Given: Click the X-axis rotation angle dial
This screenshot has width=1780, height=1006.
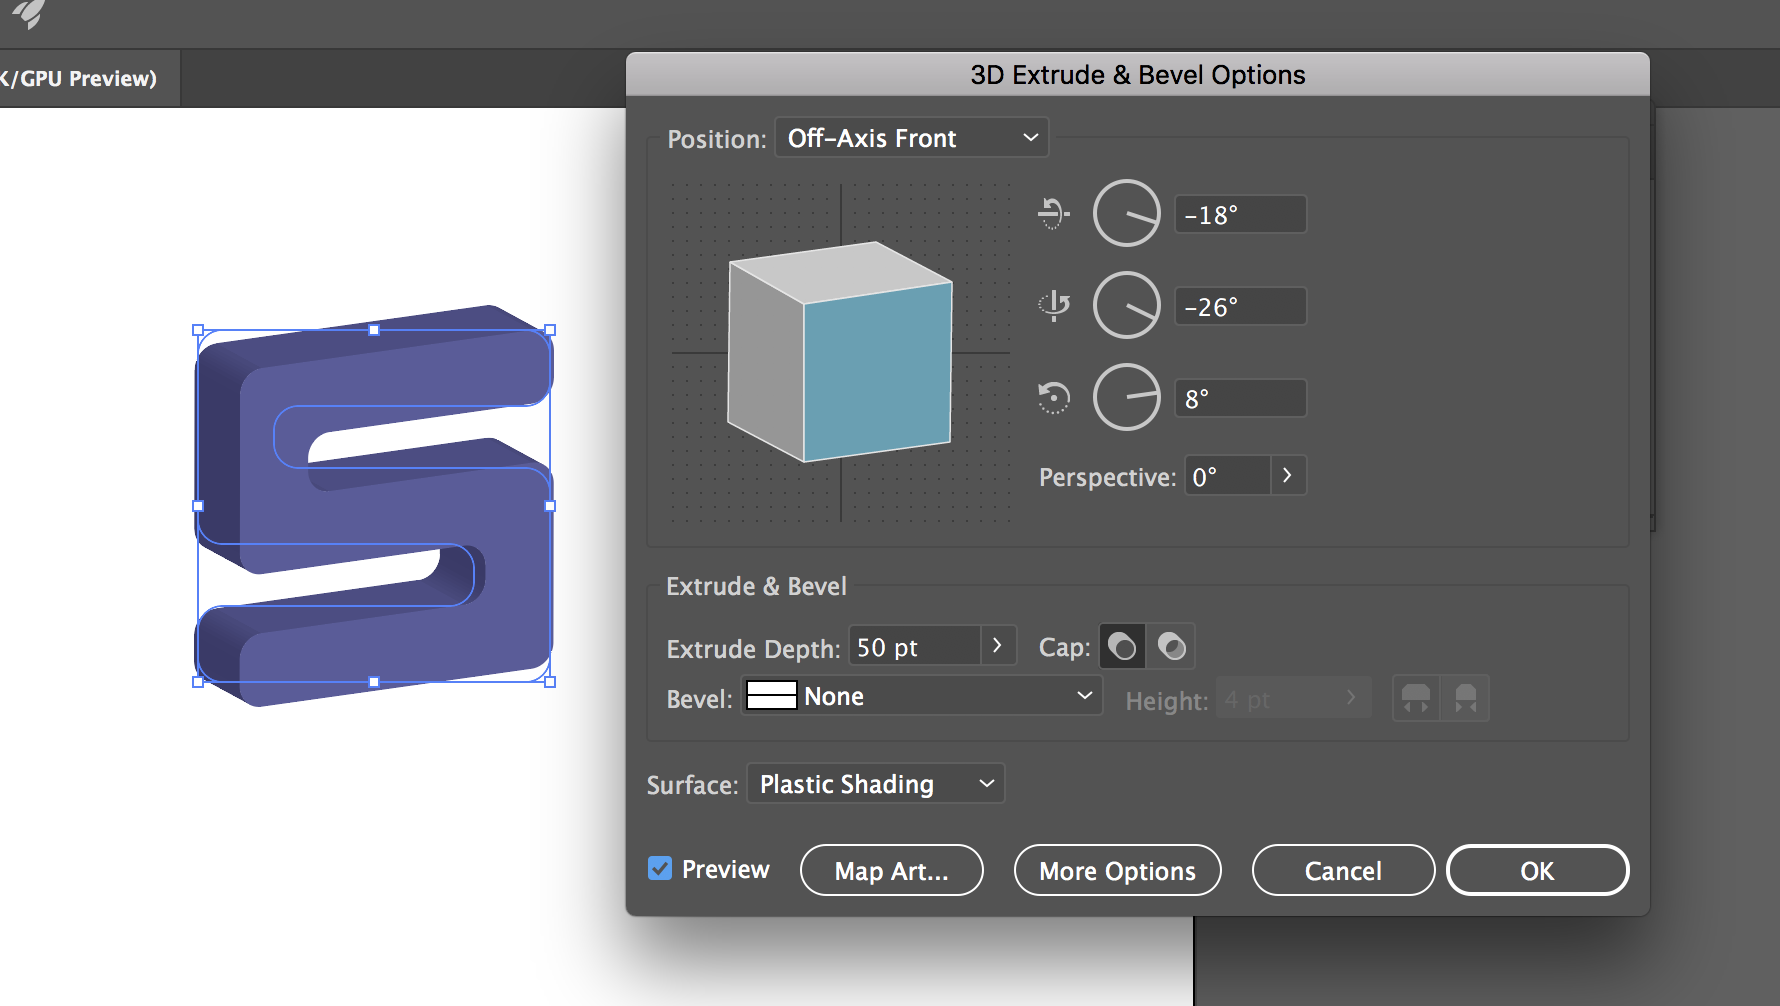Looking at the screenshot, I should (1126, 213).
